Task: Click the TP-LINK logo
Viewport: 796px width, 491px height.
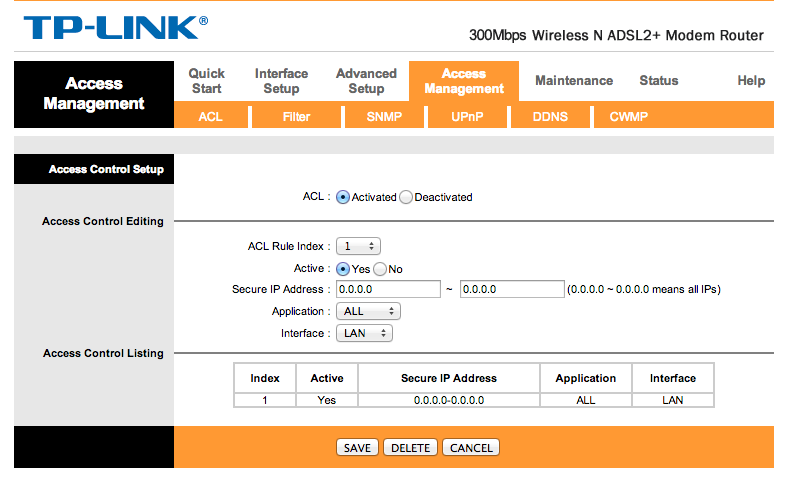Action: point(115,28)
